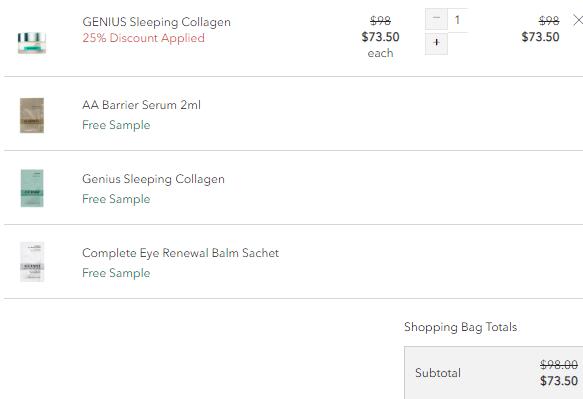Decrease quantity with the minus button
Screen dimensions: 583x399
436,18
